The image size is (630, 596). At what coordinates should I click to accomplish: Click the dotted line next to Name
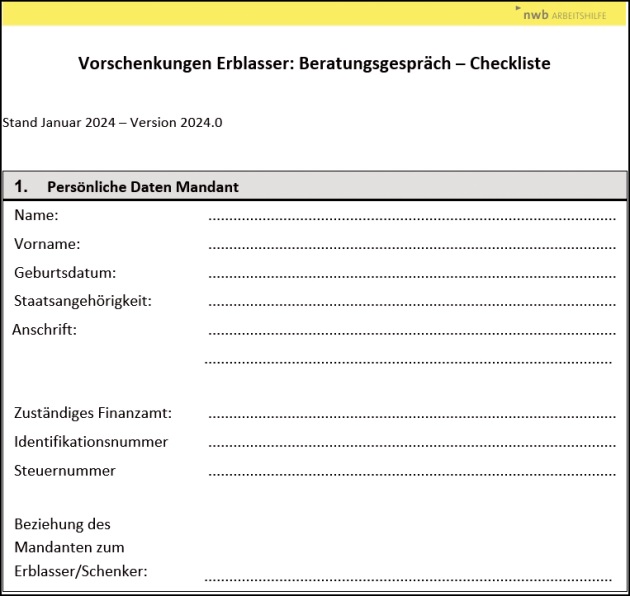click(x=411, y=217)
